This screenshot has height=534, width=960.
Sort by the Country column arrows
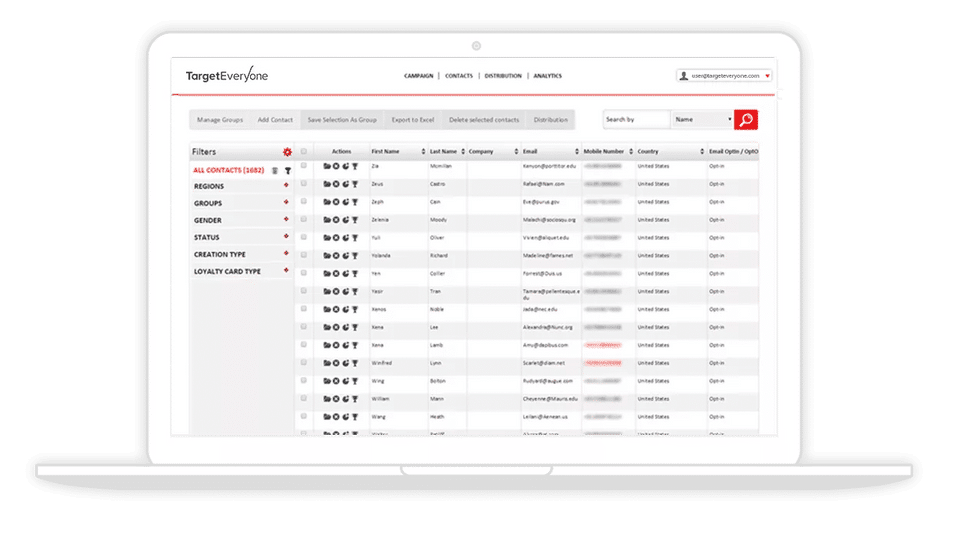pos(702,151)
